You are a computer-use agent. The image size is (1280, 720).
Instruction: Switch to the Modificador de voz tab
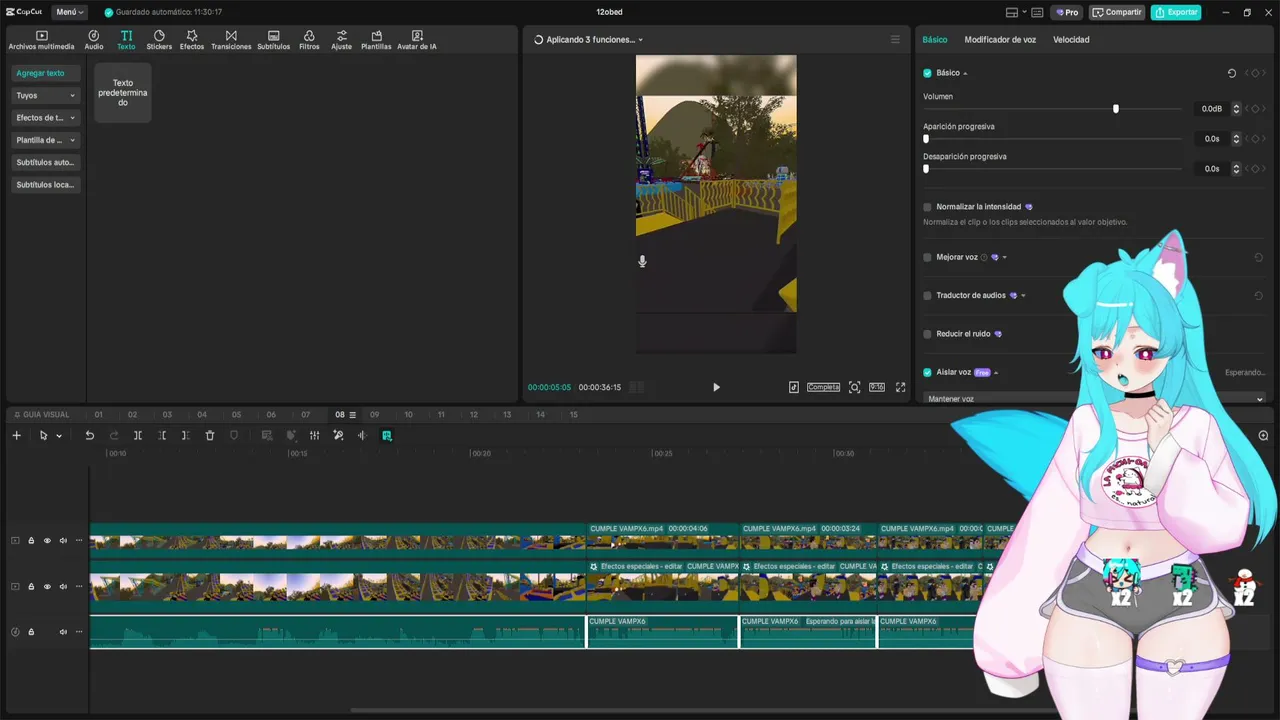point(1000,40)
